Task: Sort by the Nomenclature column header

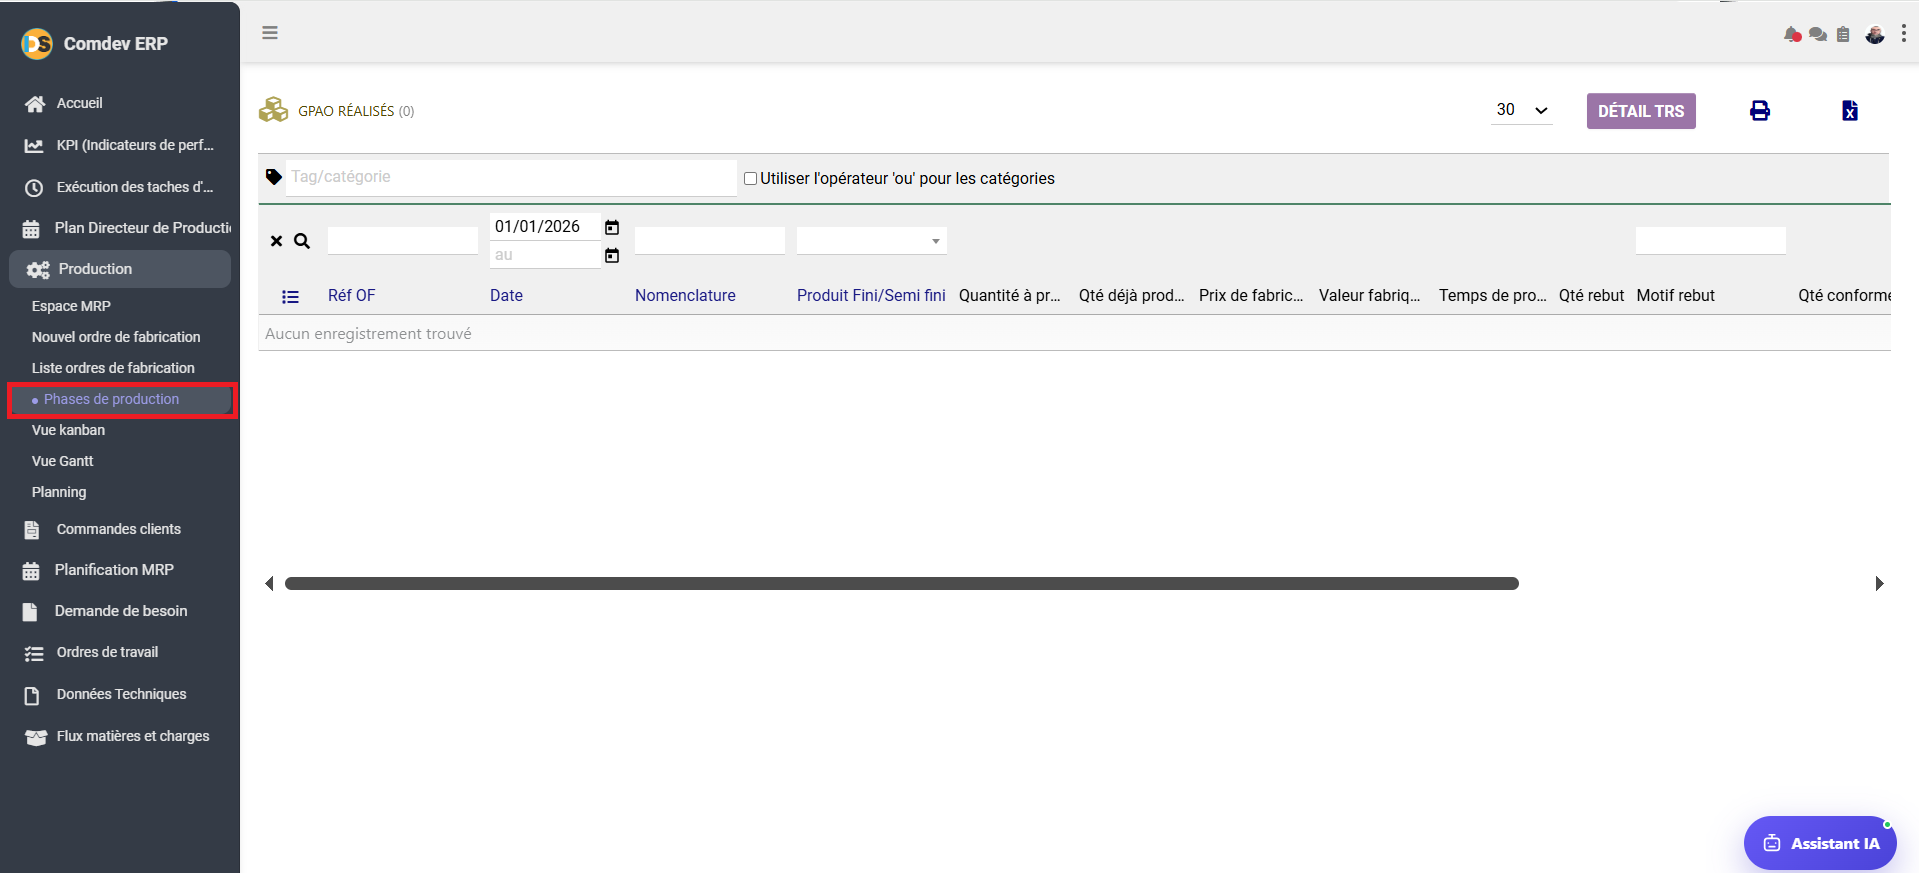Action: (x=685, y=296)
